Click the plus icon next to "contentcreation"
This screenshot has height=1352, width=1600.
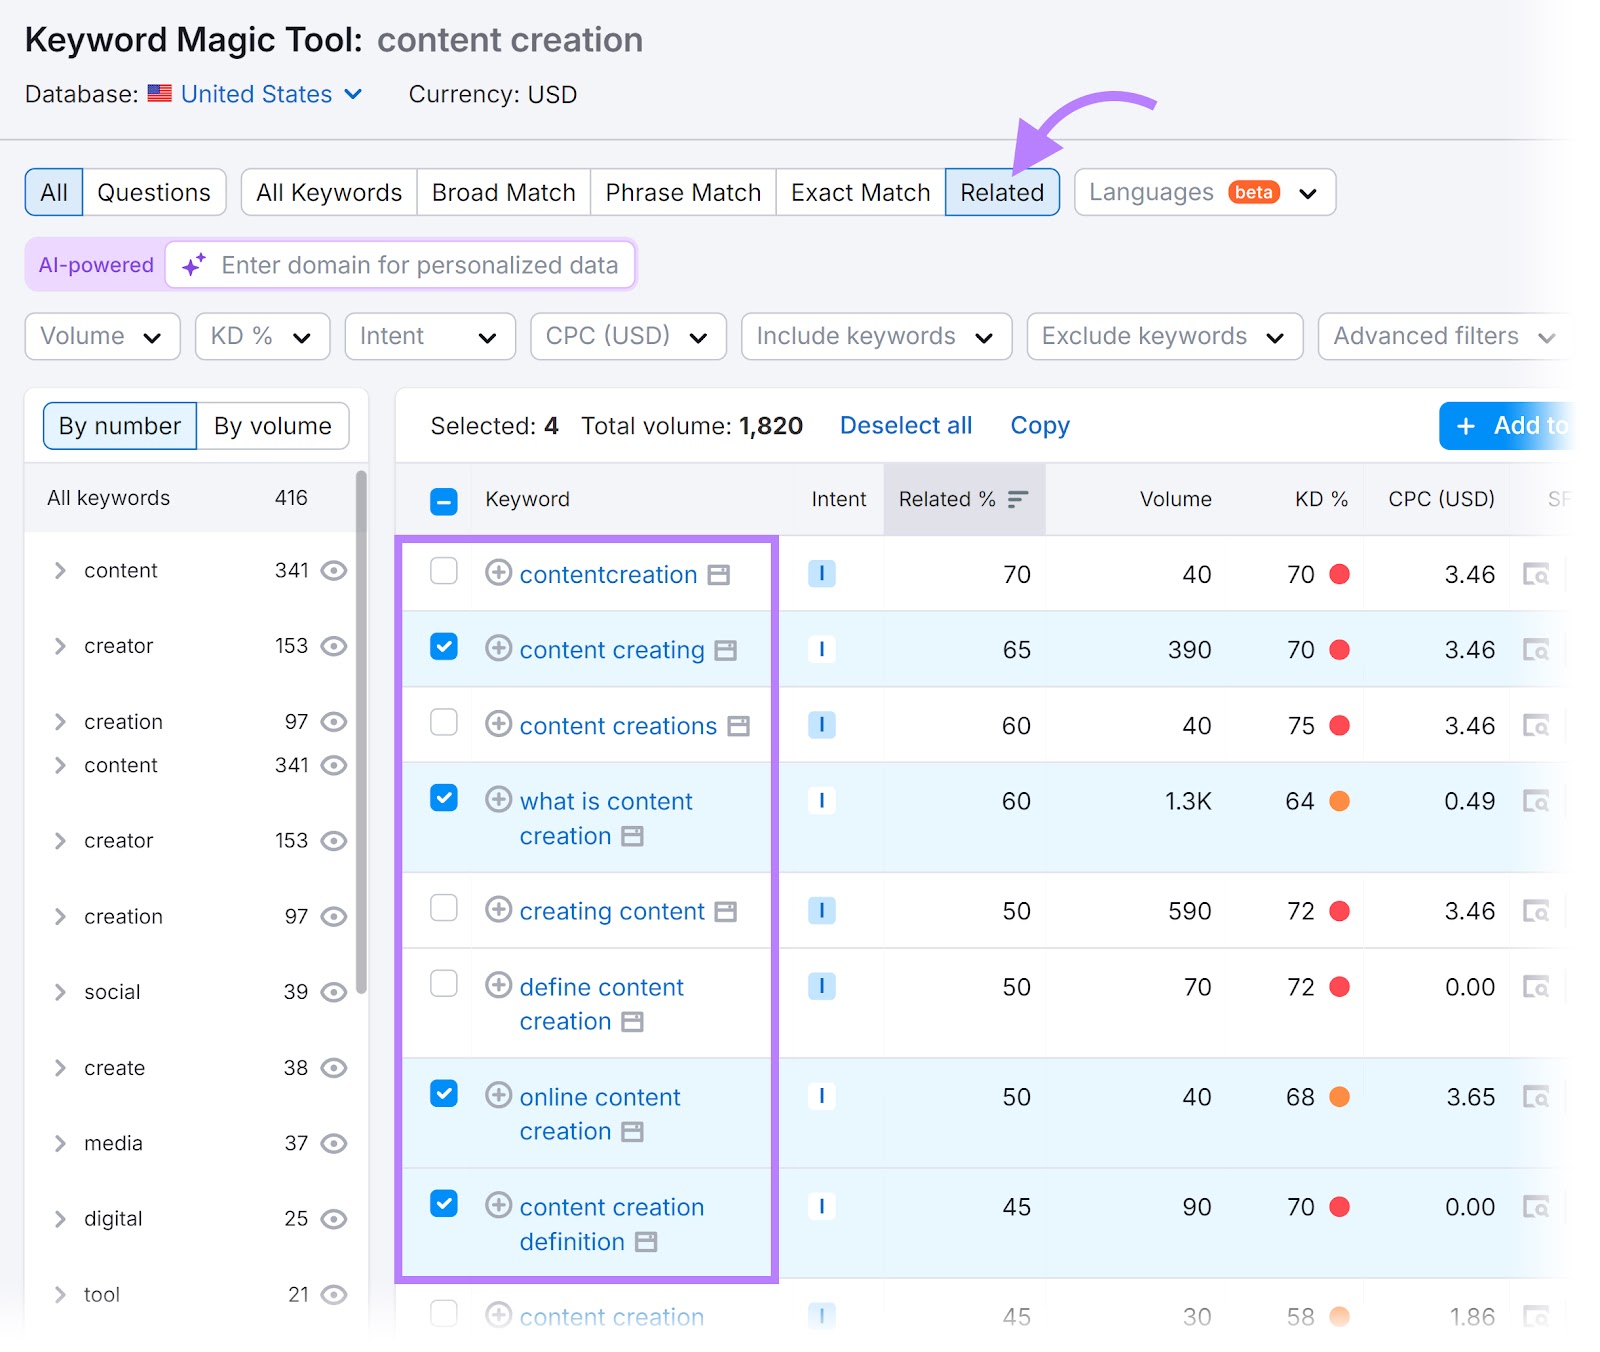[x=498, y=574]
